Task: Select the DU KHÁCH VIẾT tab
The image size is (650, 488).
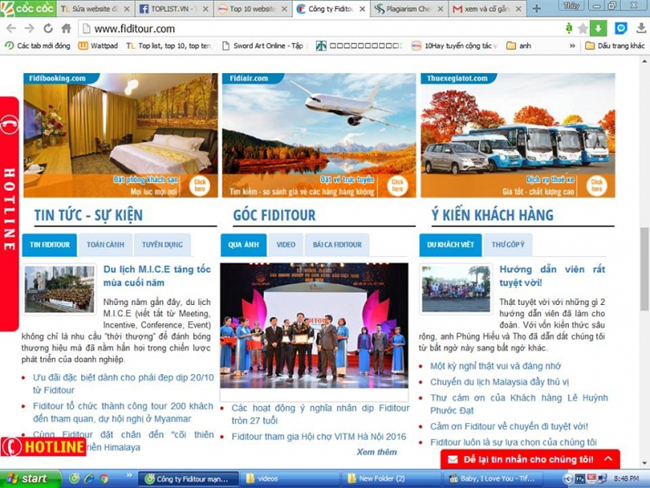Action: click(x=450, y=245)
